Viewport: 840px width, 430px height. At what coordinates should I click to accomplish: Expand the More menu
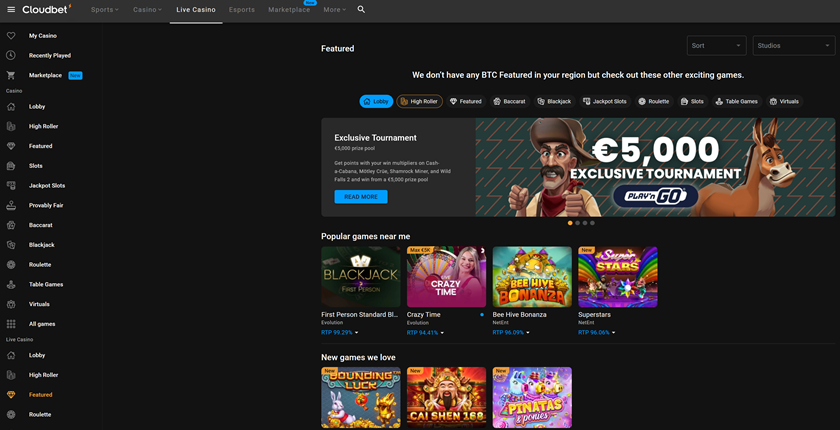pos(335,10)
